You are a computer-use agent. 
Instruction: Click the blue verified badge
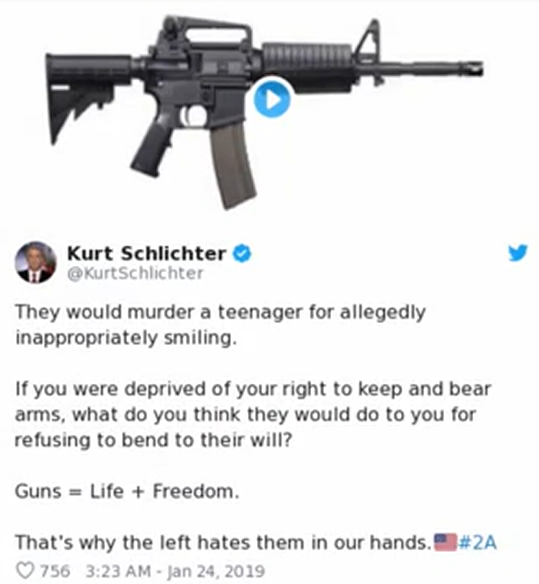tap(242, 253)
